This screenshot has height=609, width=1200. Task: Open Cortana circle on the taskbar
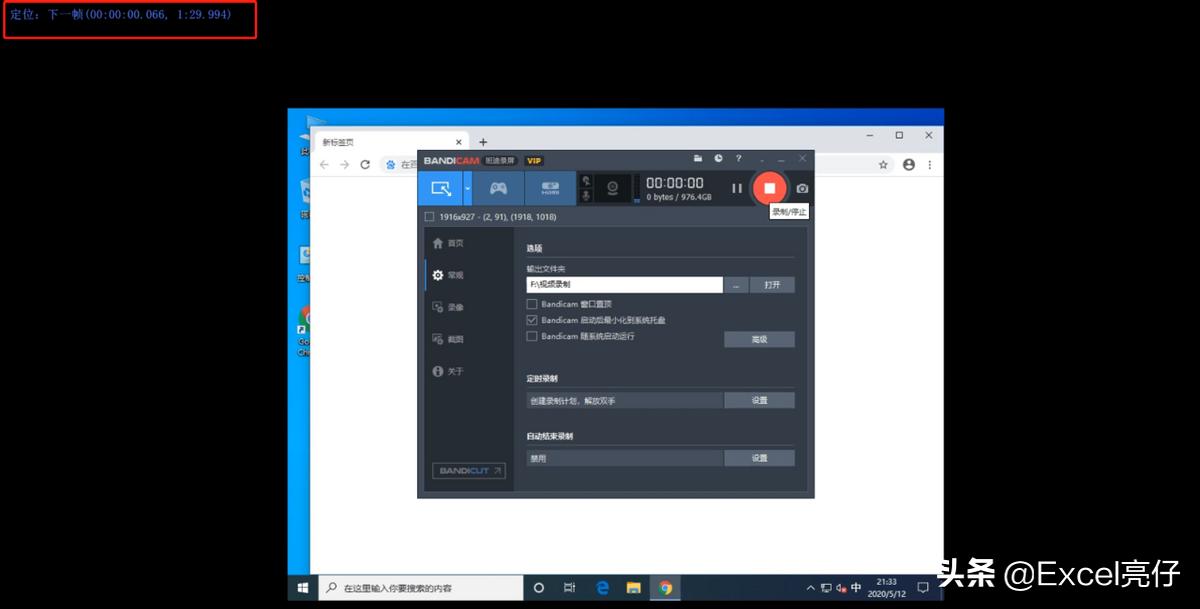point(538,587)
